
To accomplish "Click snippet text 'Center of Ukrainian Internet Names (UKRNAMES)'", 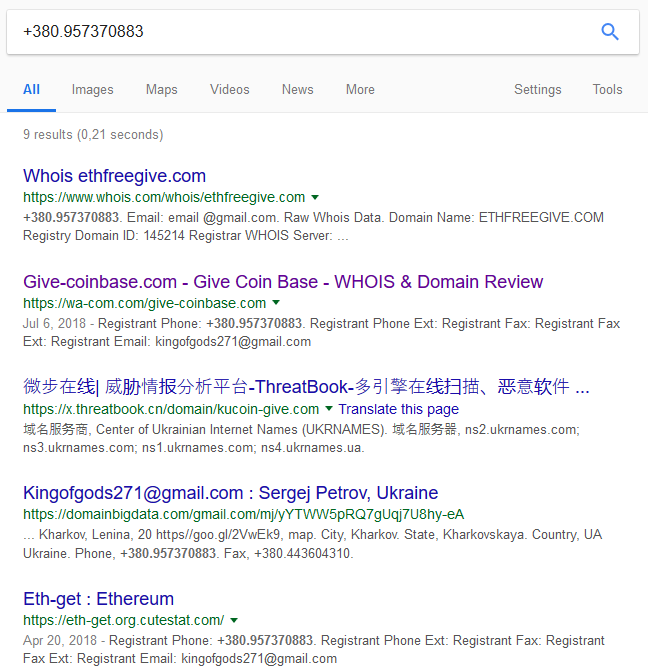I will tap(240, 429).
